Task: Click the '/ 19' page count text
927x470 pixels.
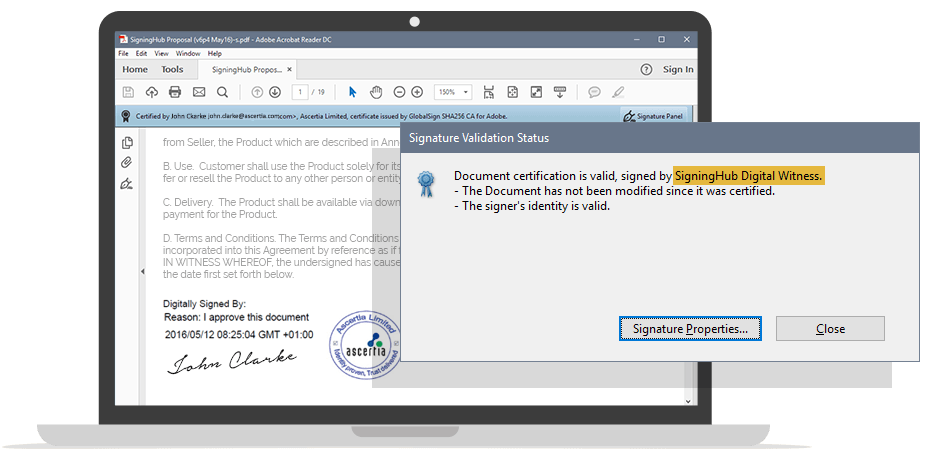Action: (x=318, y=92)
